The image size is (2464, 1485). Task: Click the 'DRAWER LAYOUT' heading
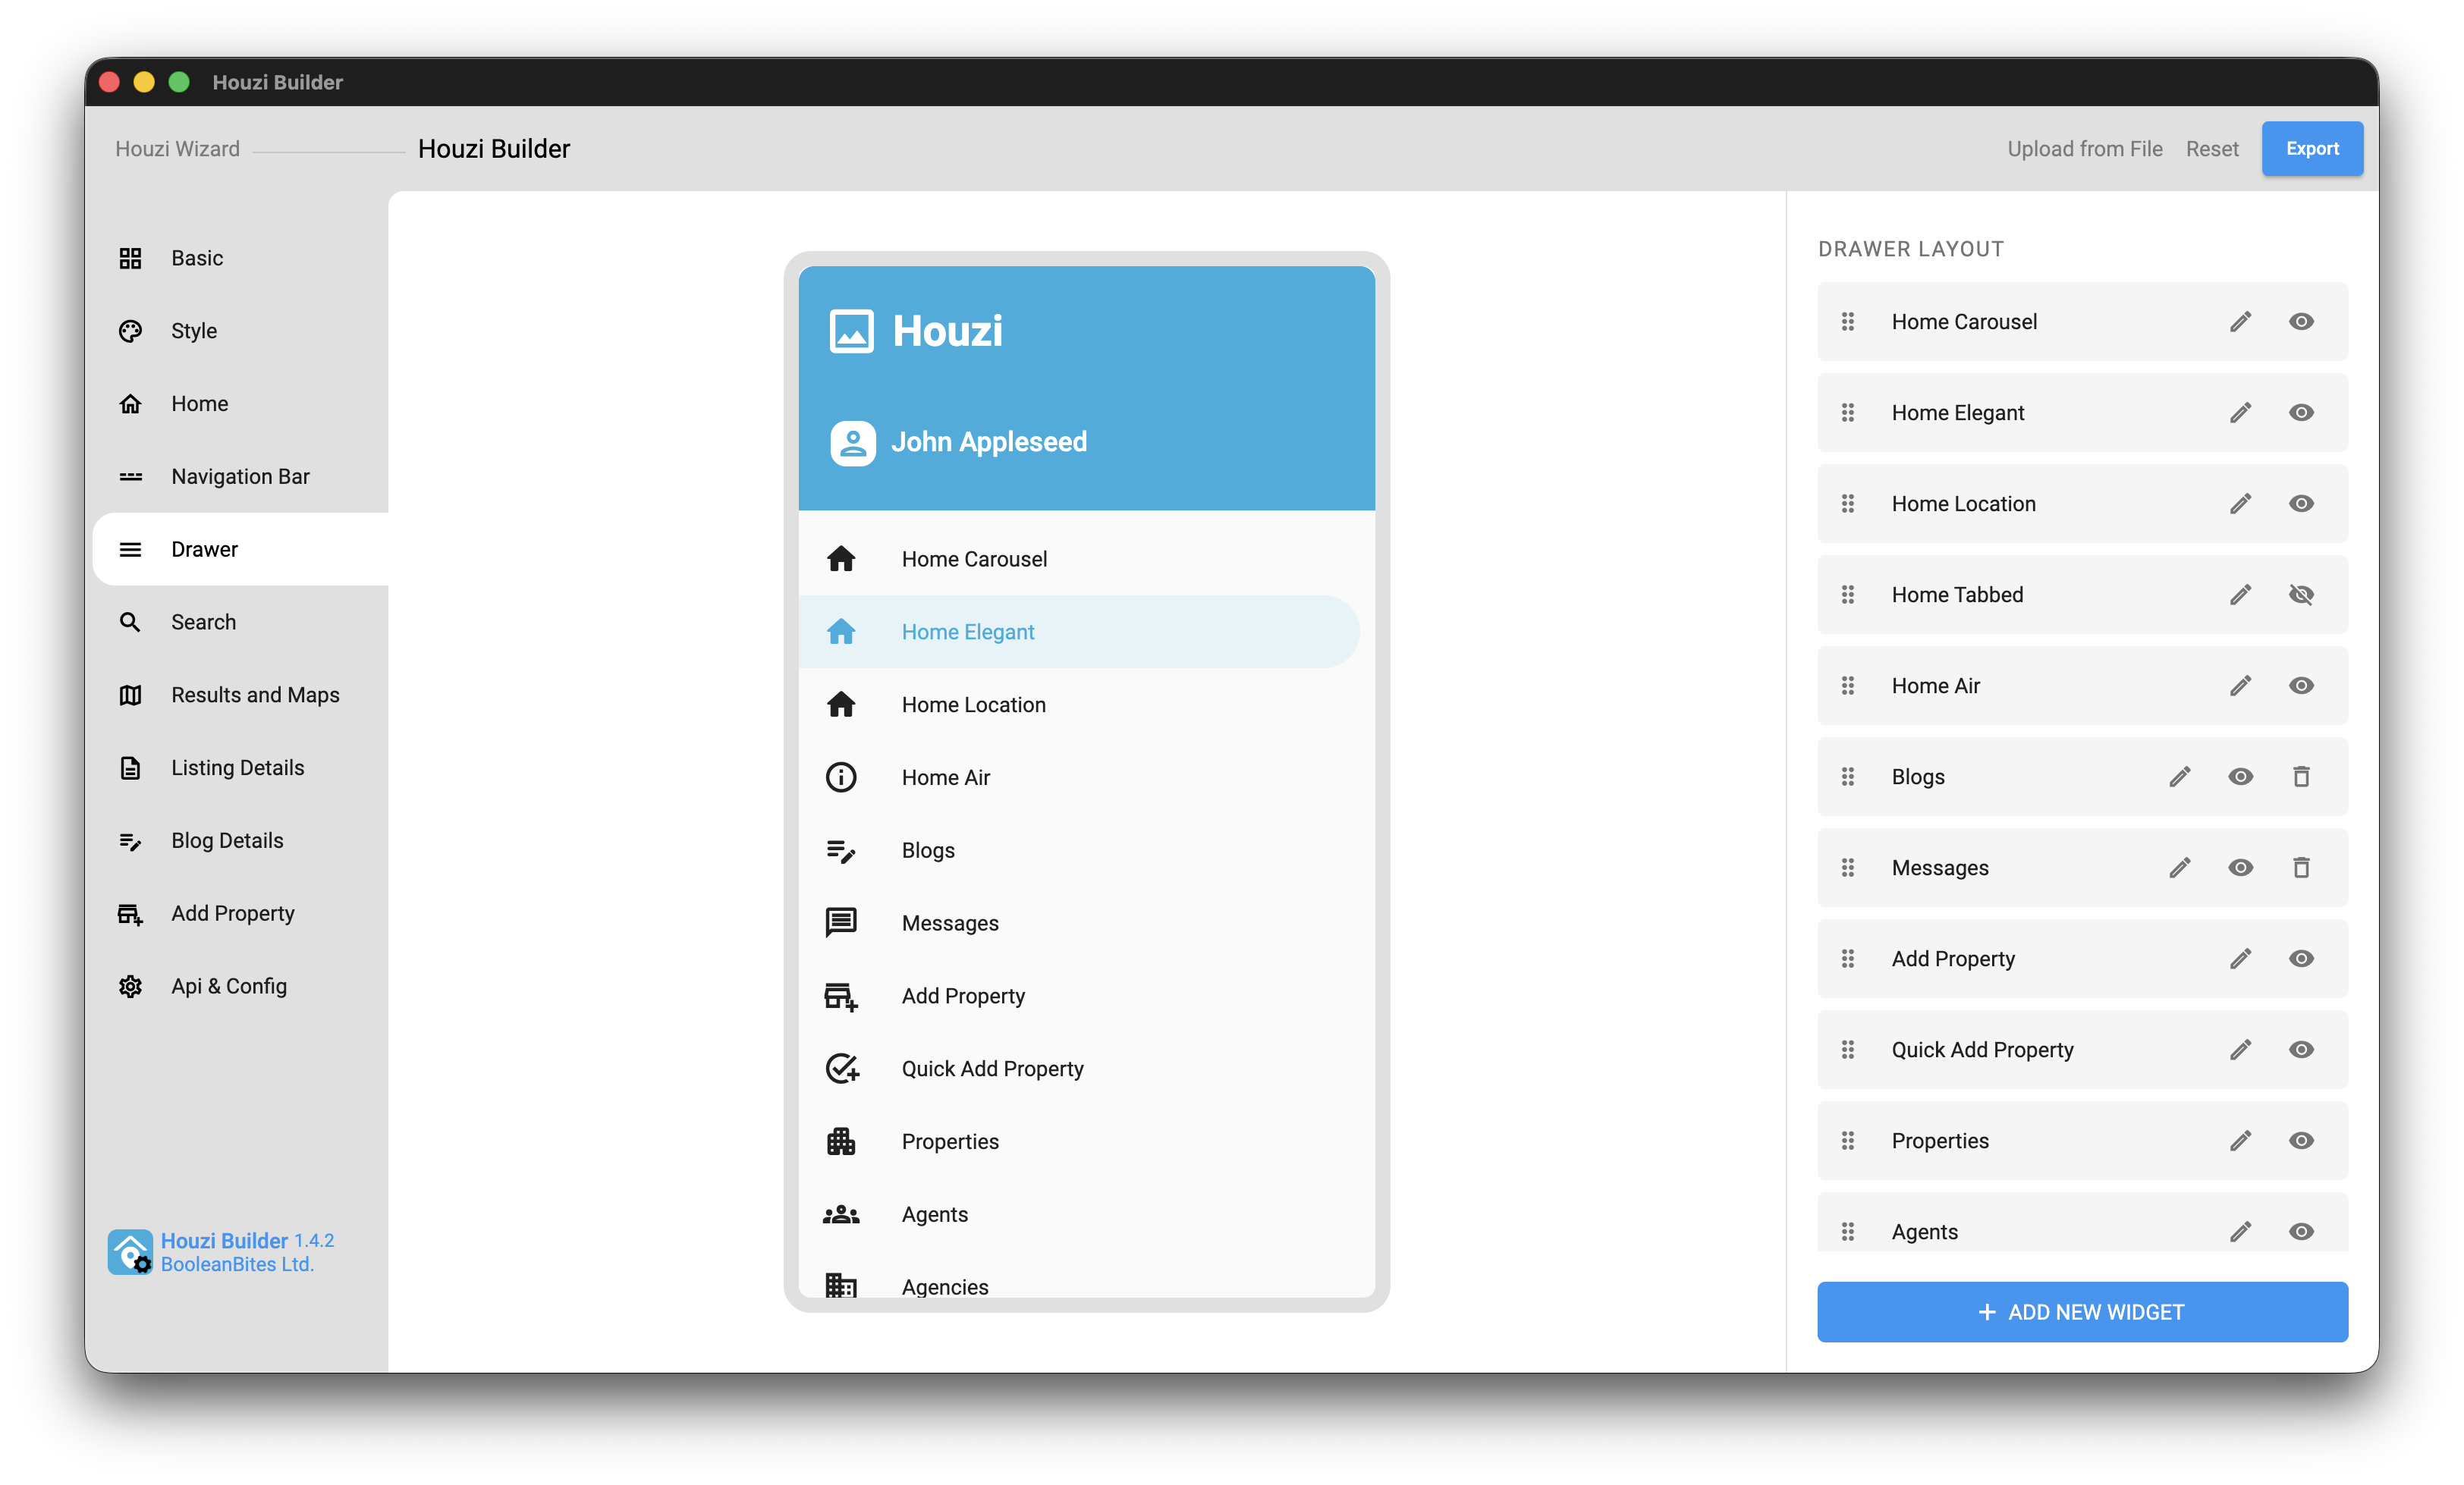click(x=1910, y=248)
